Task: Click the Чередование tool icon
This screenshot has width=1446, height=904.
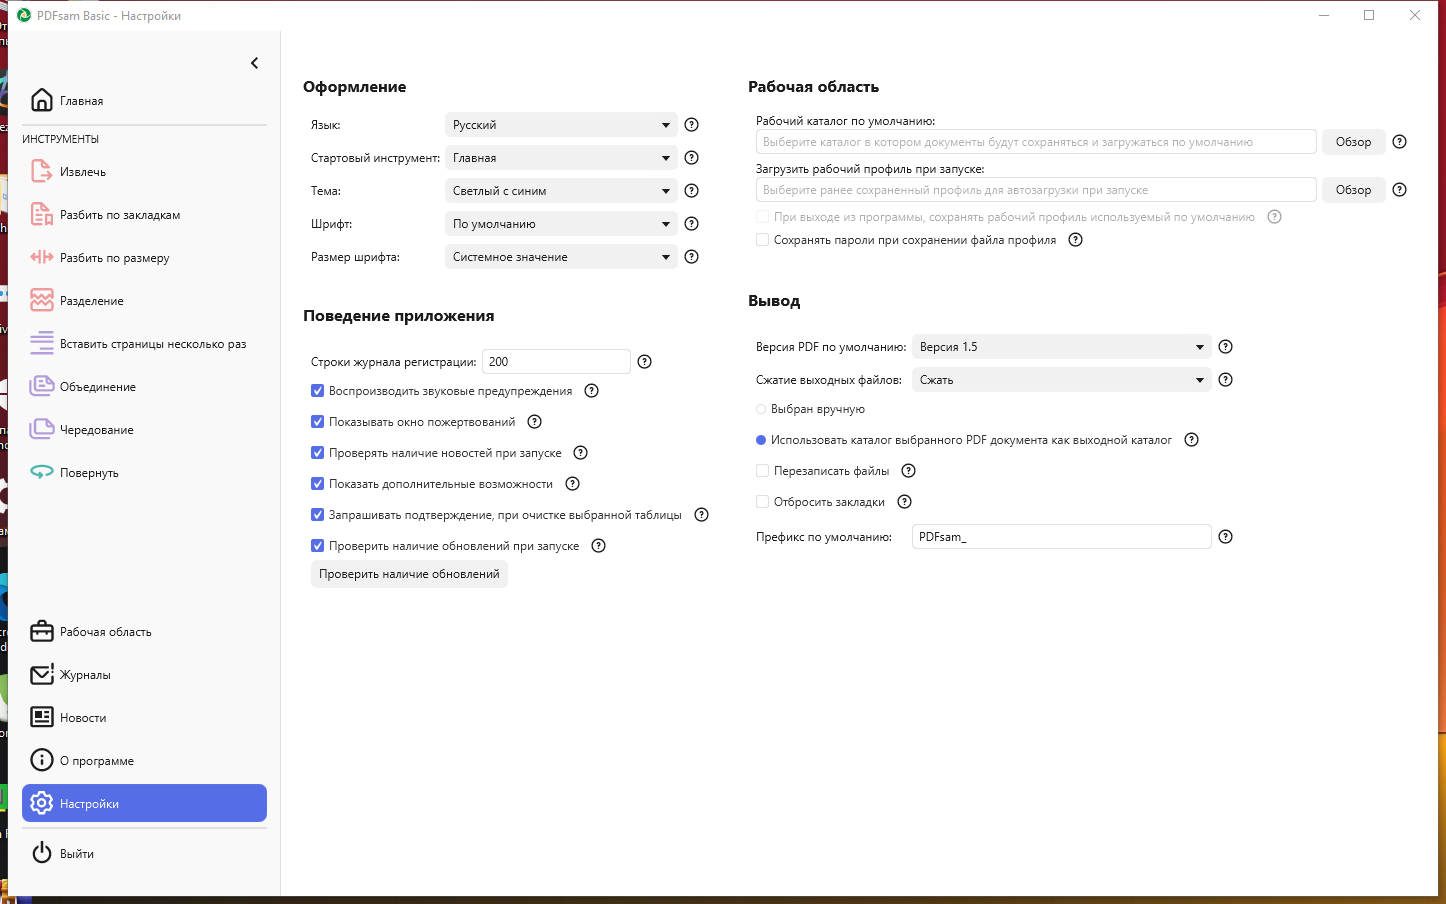Action: pyautogui.click(x=42, y=430)
